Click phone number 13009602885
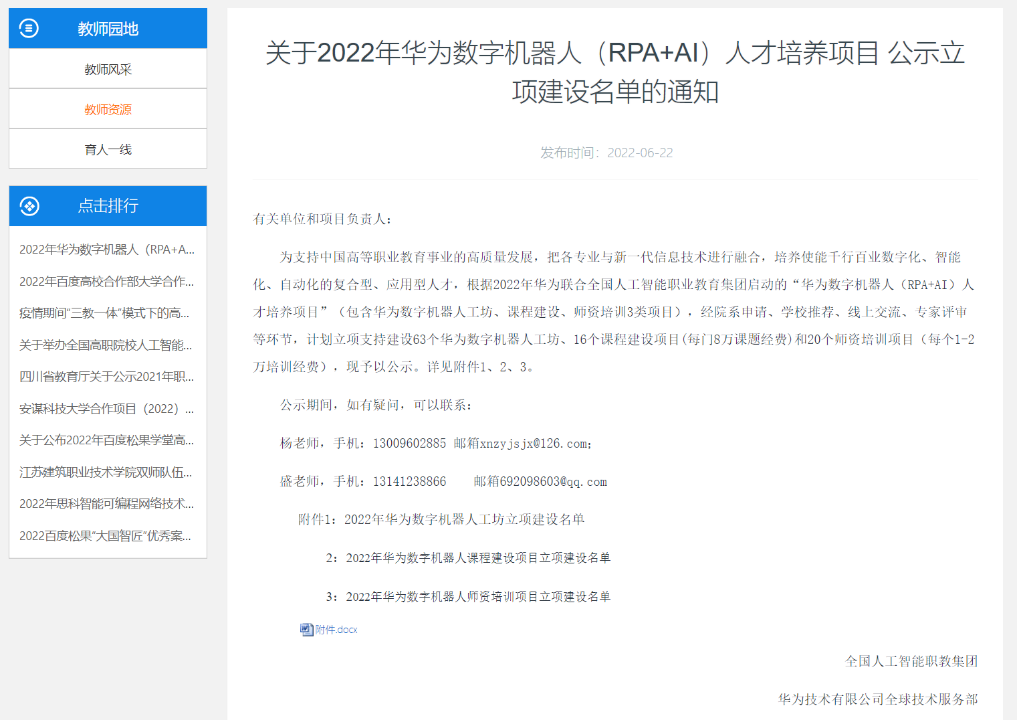This screenshot has height=720, width=1017. pos(409,444)
